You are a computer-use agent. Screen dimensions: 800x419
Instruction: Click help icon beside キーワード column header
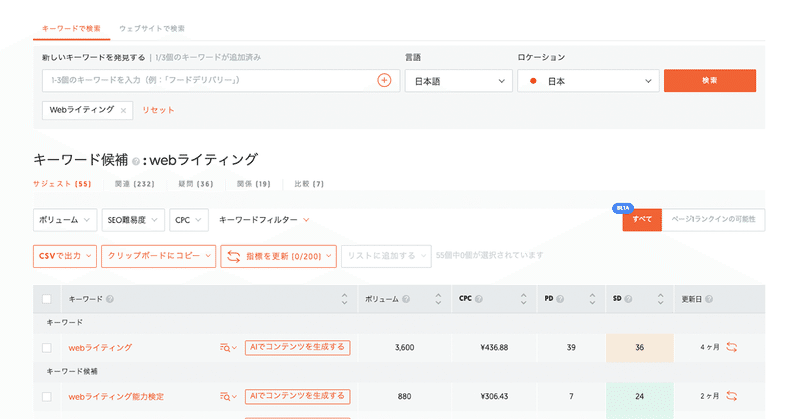coord(110,299)
